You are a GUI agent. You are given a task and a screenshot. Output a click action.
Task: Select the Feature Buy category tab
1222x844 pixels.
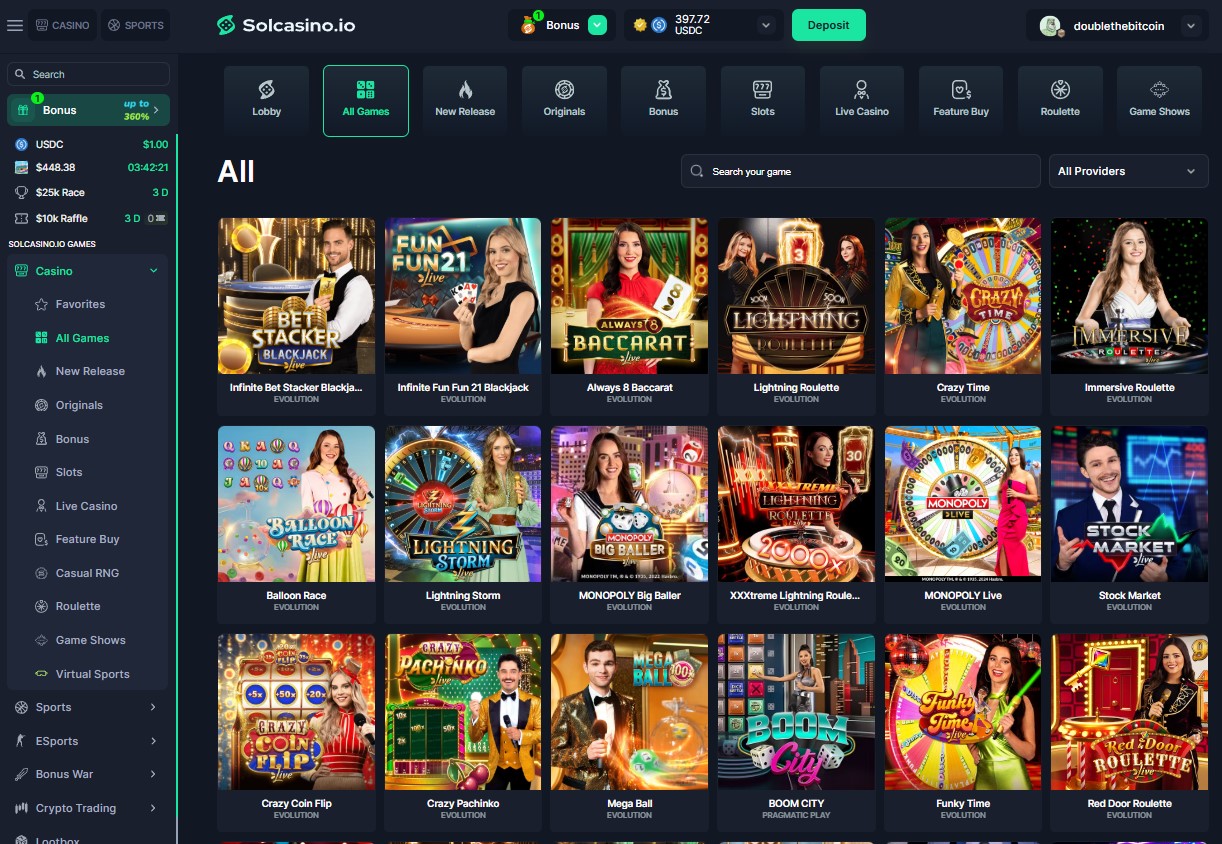click(961, 100)
